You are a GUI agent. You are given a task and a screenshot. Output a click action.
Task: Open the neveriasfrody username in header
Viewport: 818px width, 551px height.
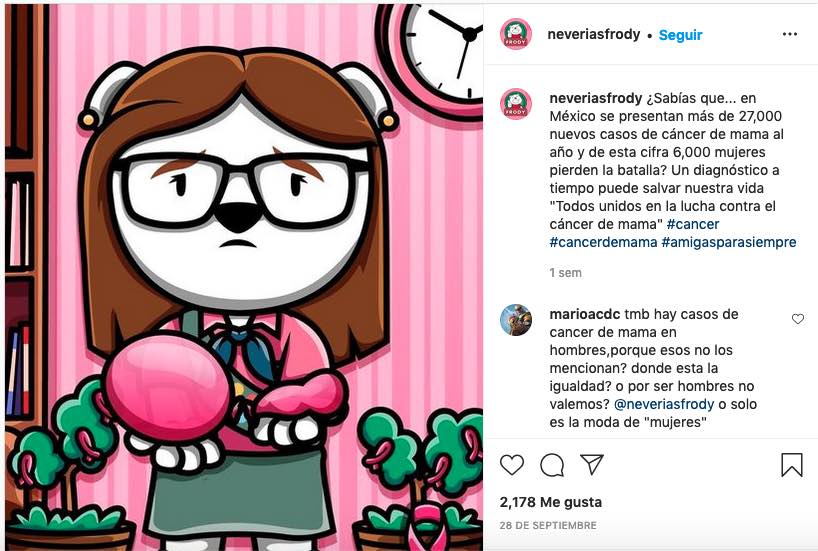pyautogui.click(x=594, y=34)
